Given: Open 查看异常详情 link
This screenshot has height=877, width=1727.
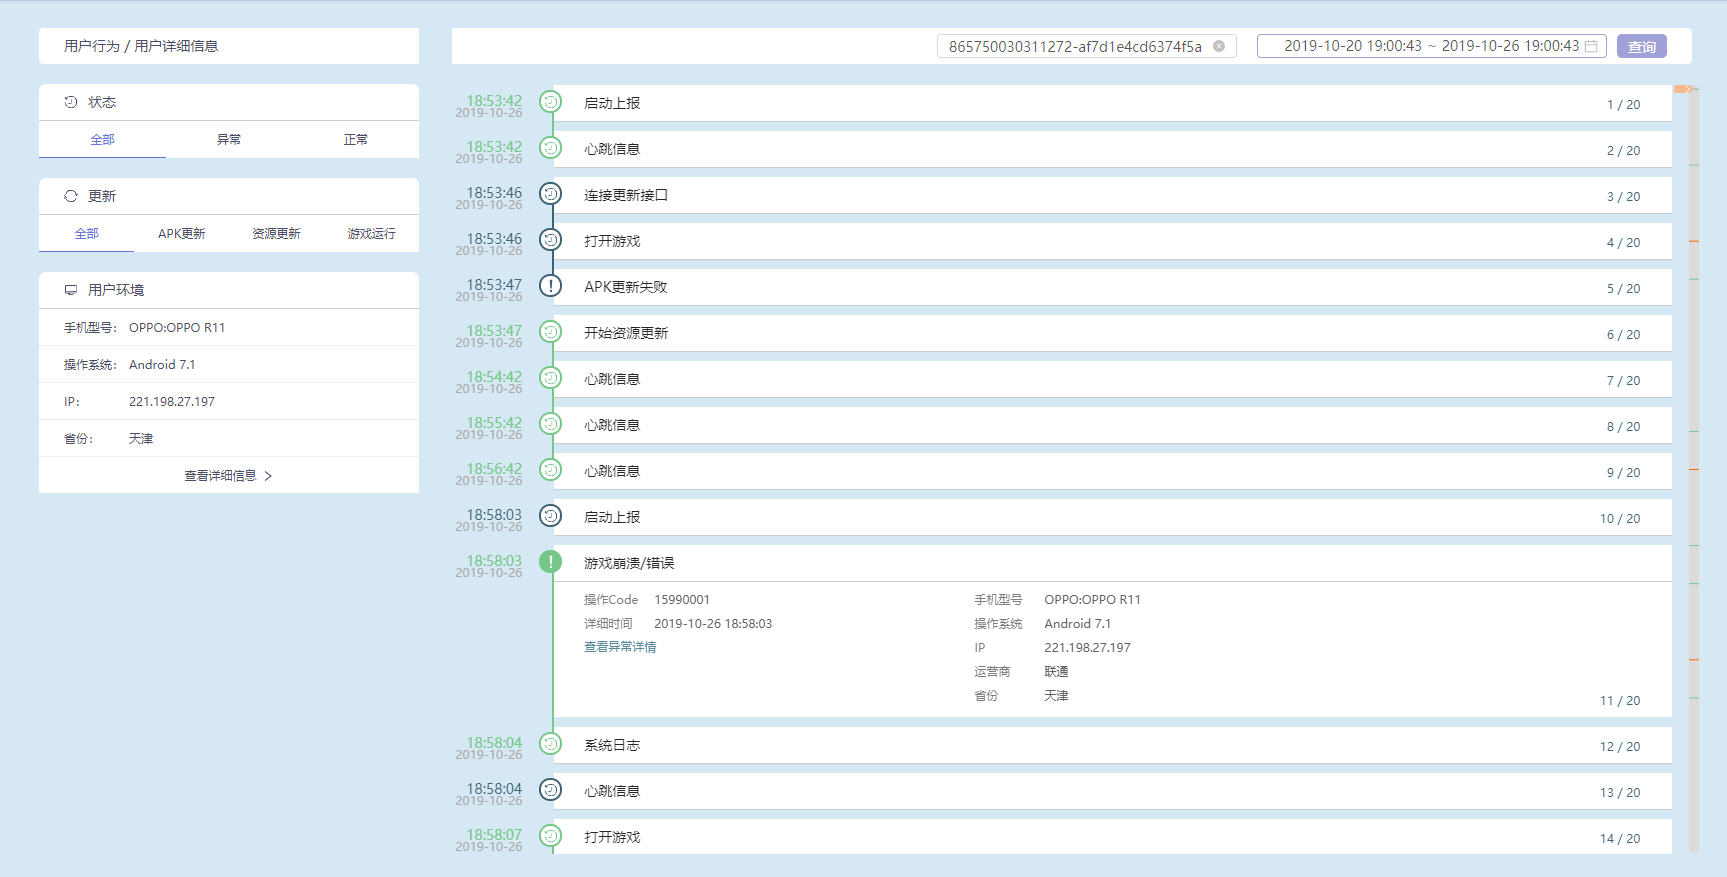Looking at the screenshot, I should pyautogui.click(x=620, y=647).
